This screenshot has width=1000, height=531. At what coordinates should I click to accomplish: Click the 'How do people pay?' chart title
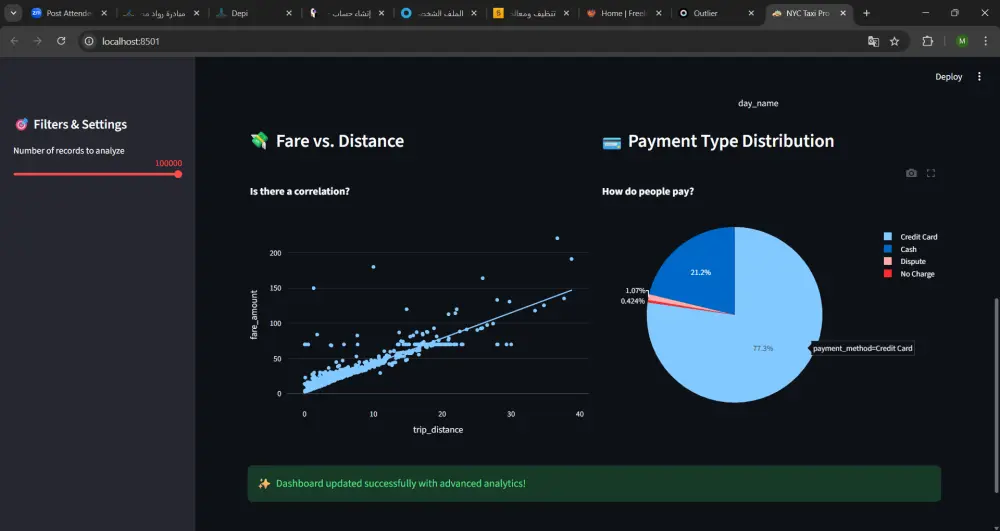click(648, 191)
